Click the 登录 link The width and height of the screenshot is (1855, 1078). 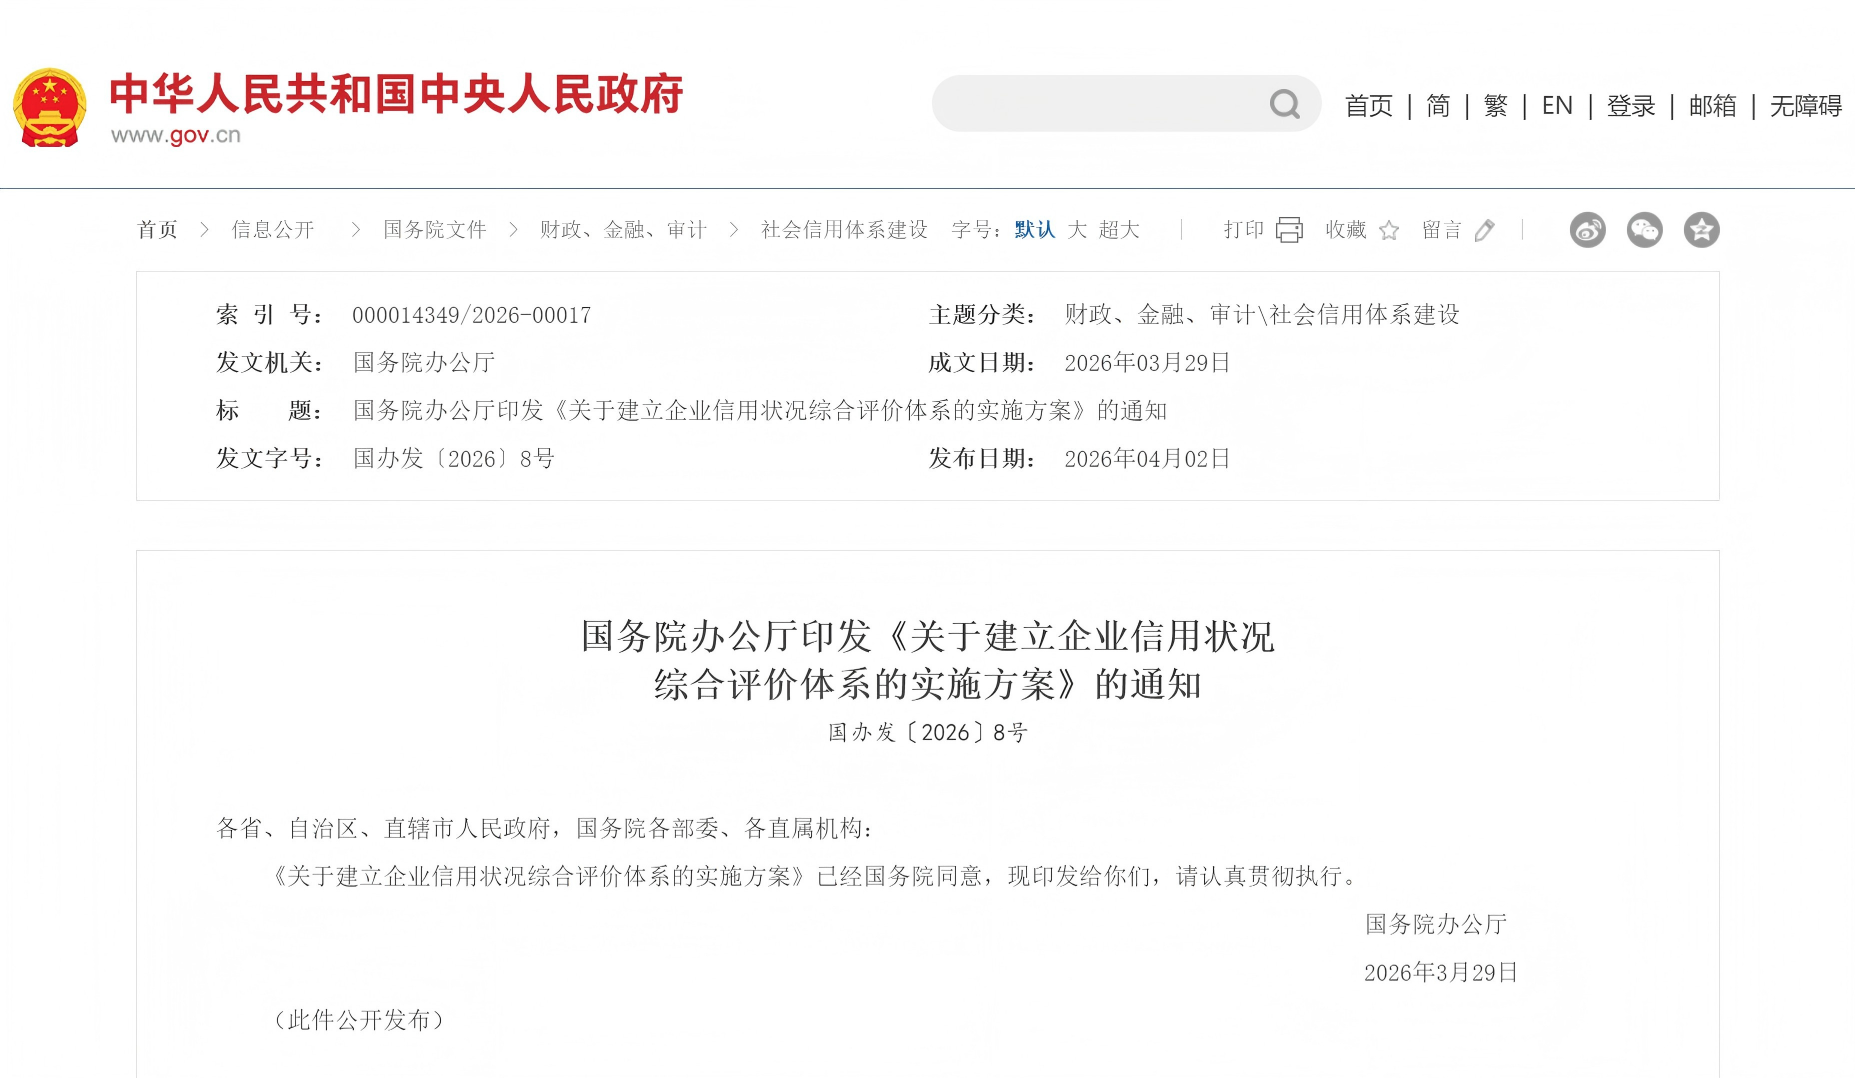point(1631,105)
